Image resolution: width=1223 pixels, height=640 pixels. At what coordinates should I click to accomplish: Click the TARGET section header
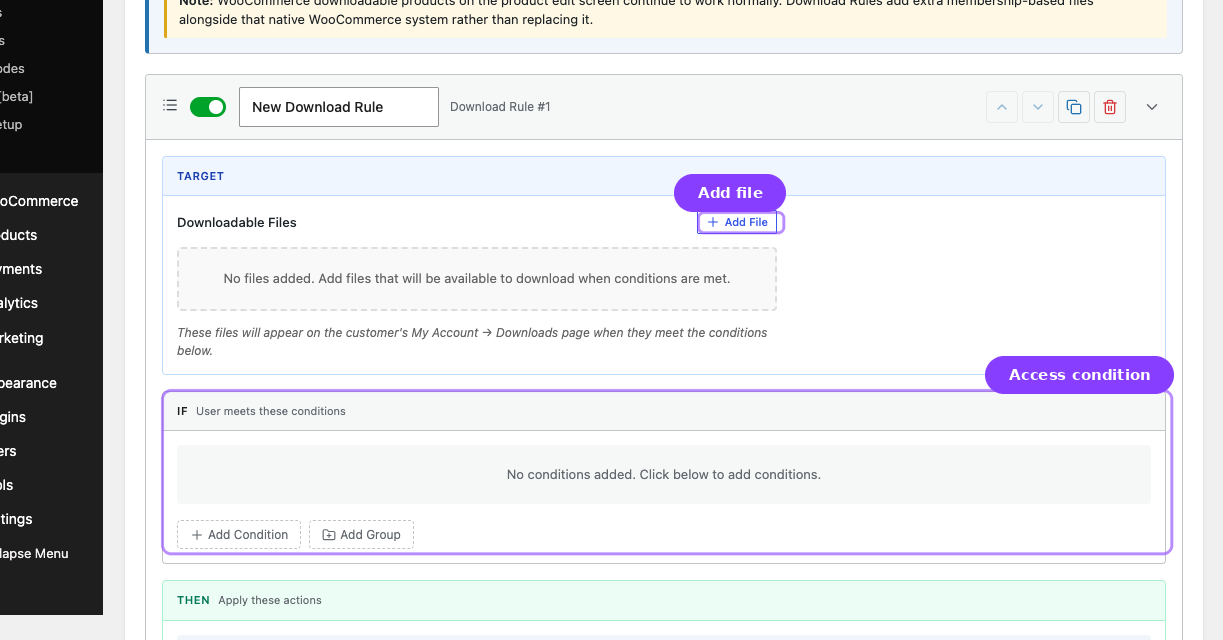664,176
